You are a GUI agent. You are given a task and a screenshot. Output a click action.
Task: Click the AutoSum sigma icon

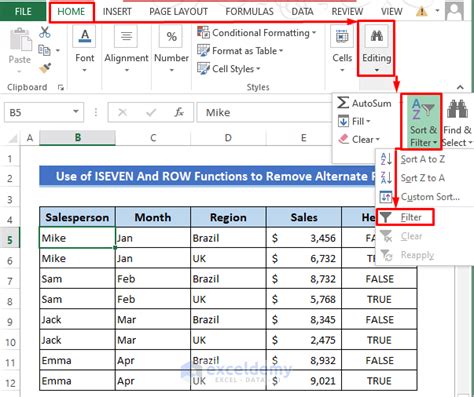pos(343,103)
